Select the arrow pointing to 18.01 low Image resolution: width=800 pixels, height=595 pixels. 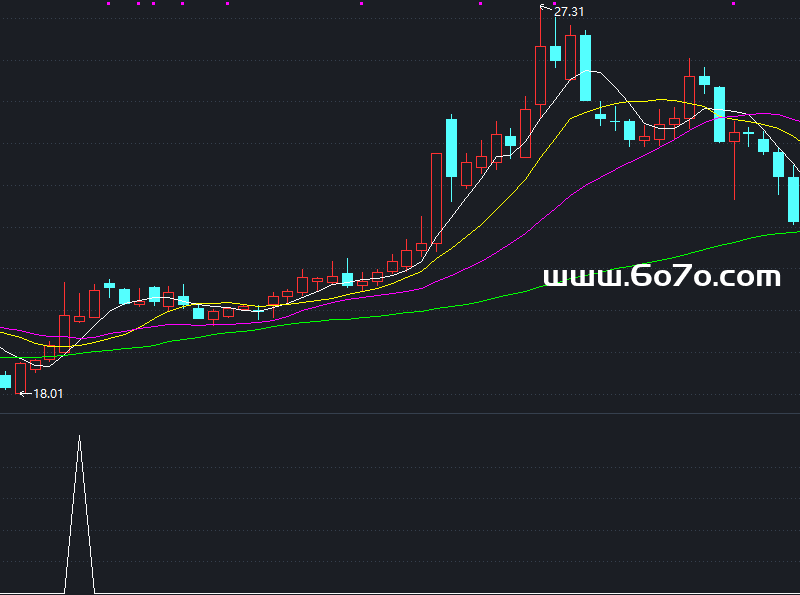(25, 394)
